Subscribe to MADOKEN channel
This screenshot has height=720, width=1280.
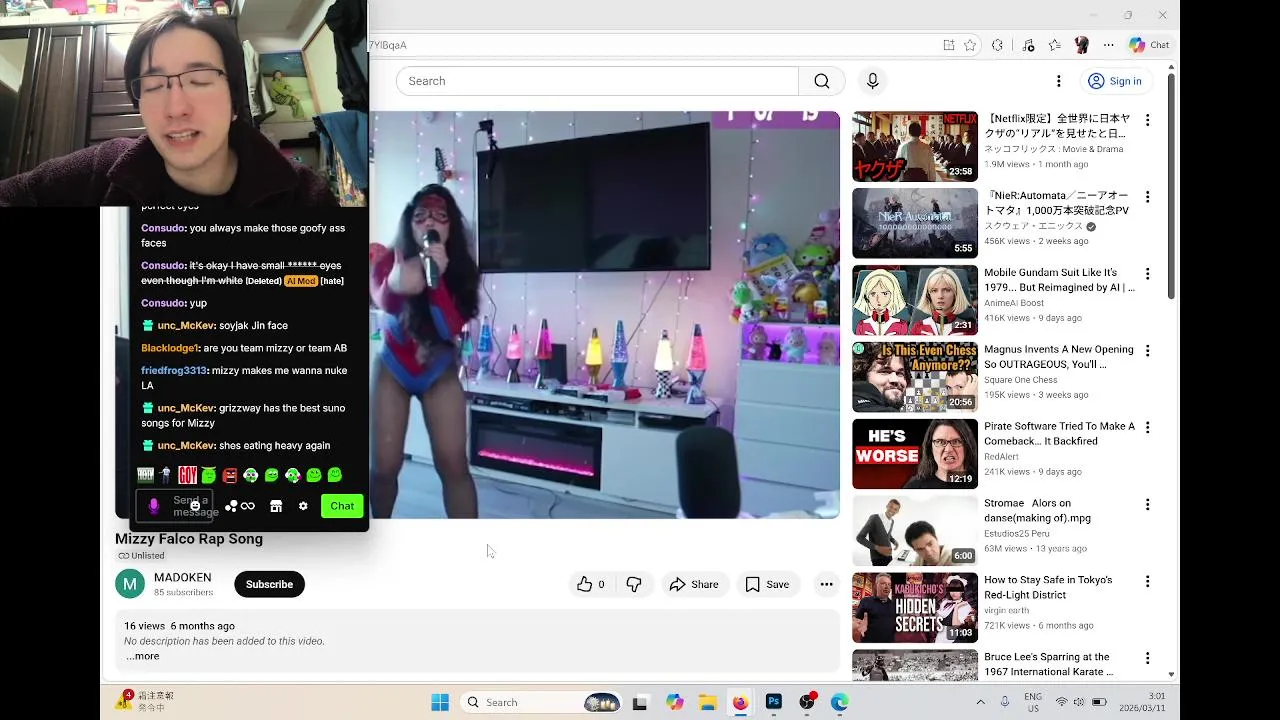(269, 584)
